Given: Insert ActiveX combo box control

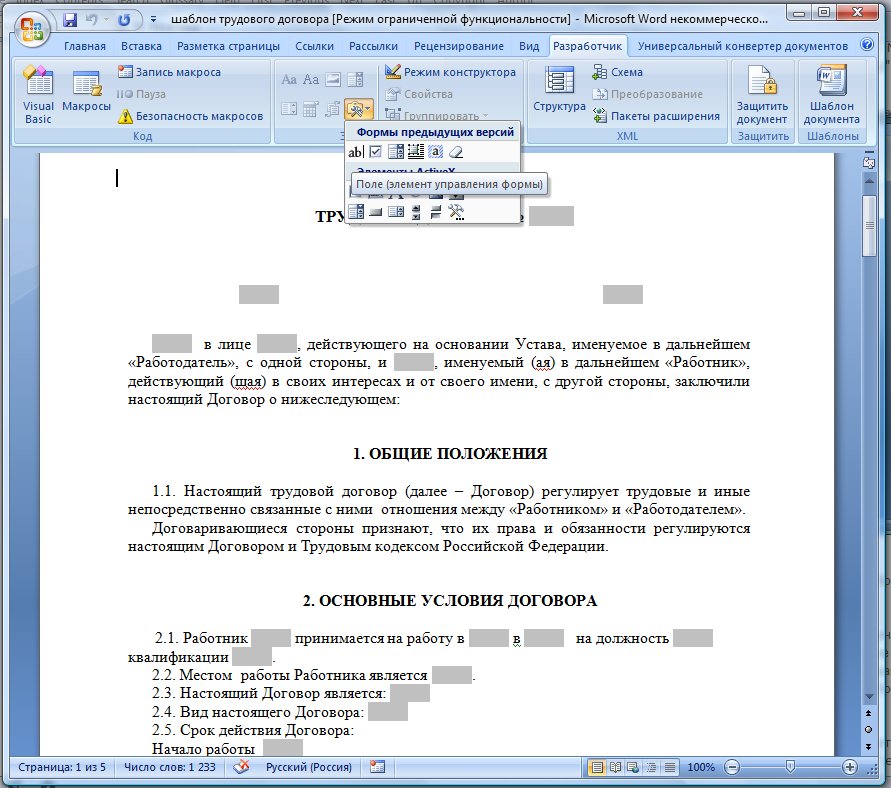Looking at the screenshot, I should (356, 212).
